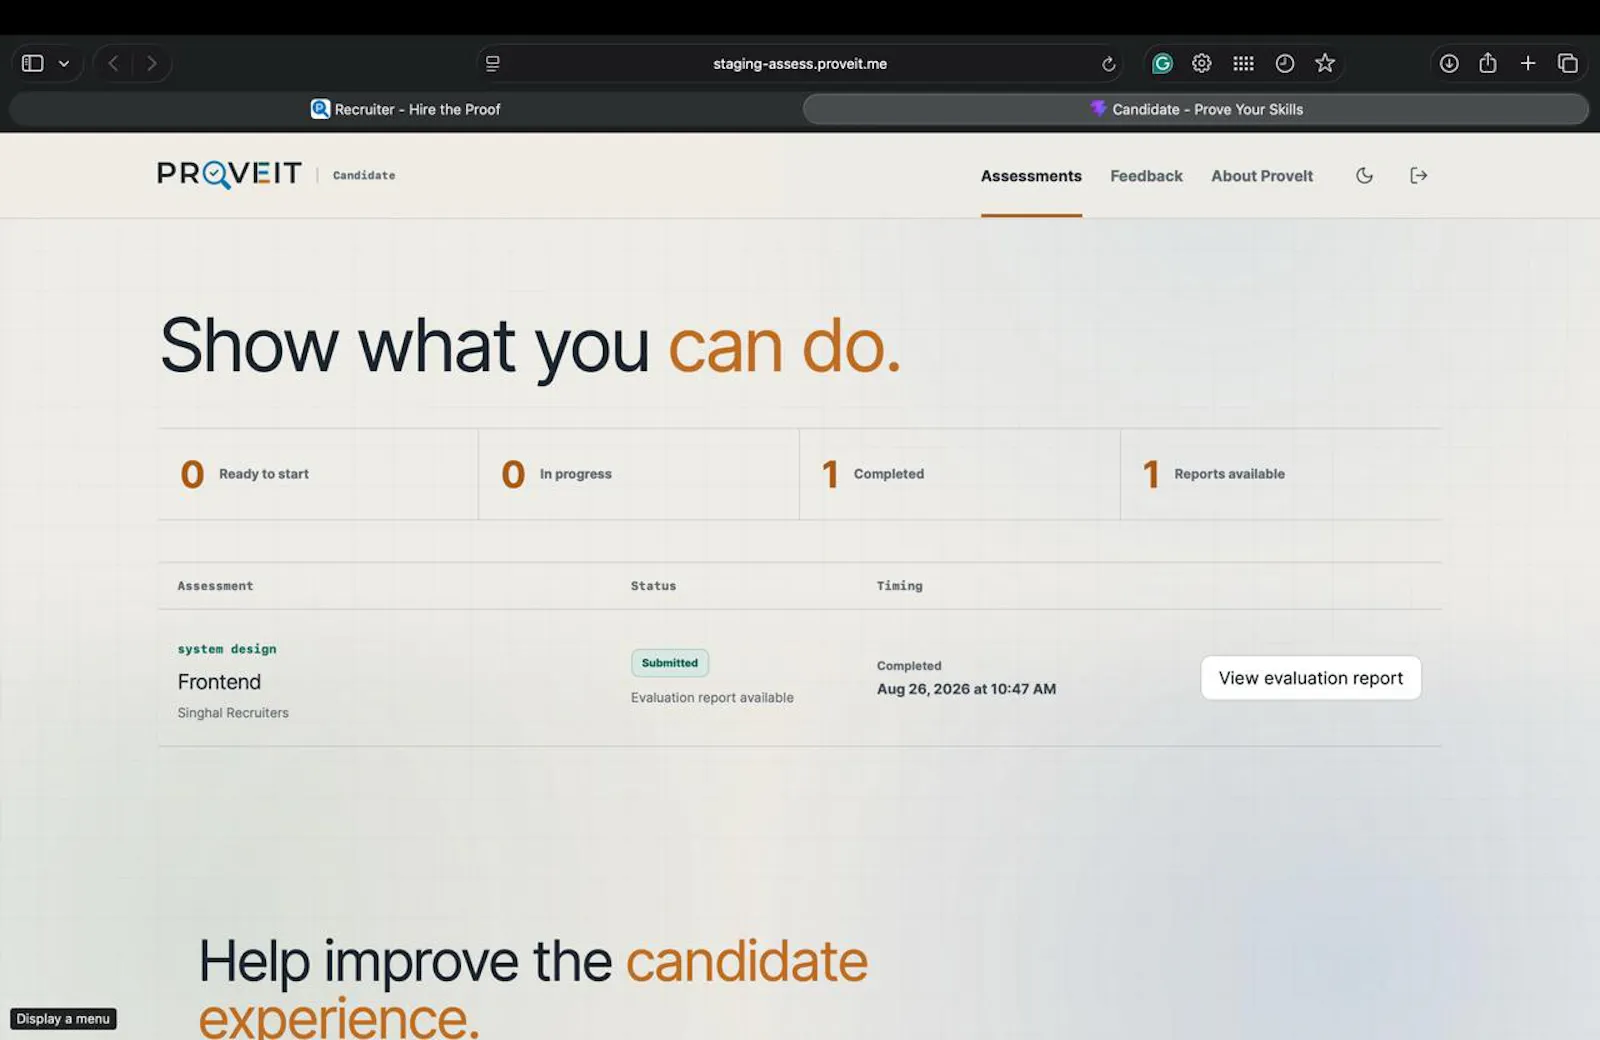This screenshot has height=1040, width=1600.
Task: Click the staging-assess.proveit.me address field
Action: 800,63
